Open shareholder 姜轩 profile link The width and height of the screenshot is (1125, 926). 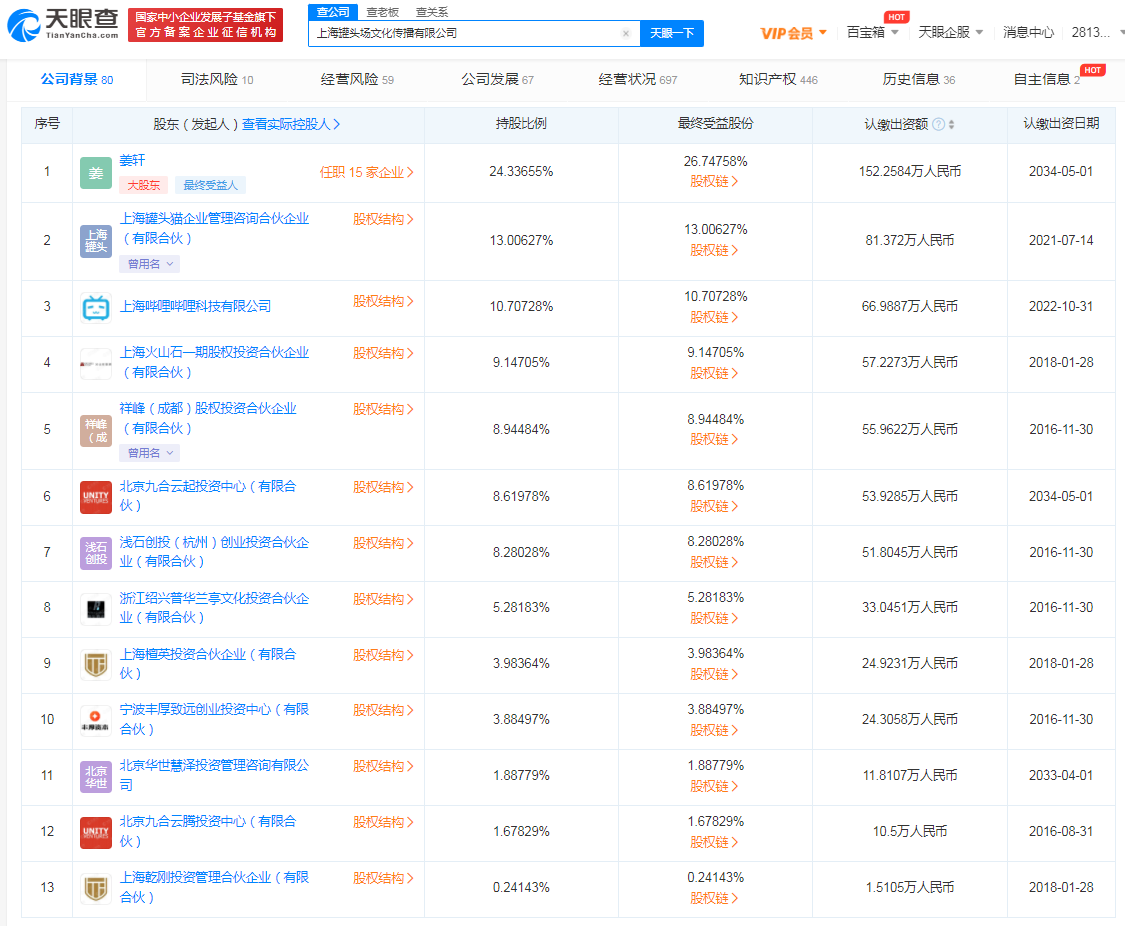click(132, 160)
